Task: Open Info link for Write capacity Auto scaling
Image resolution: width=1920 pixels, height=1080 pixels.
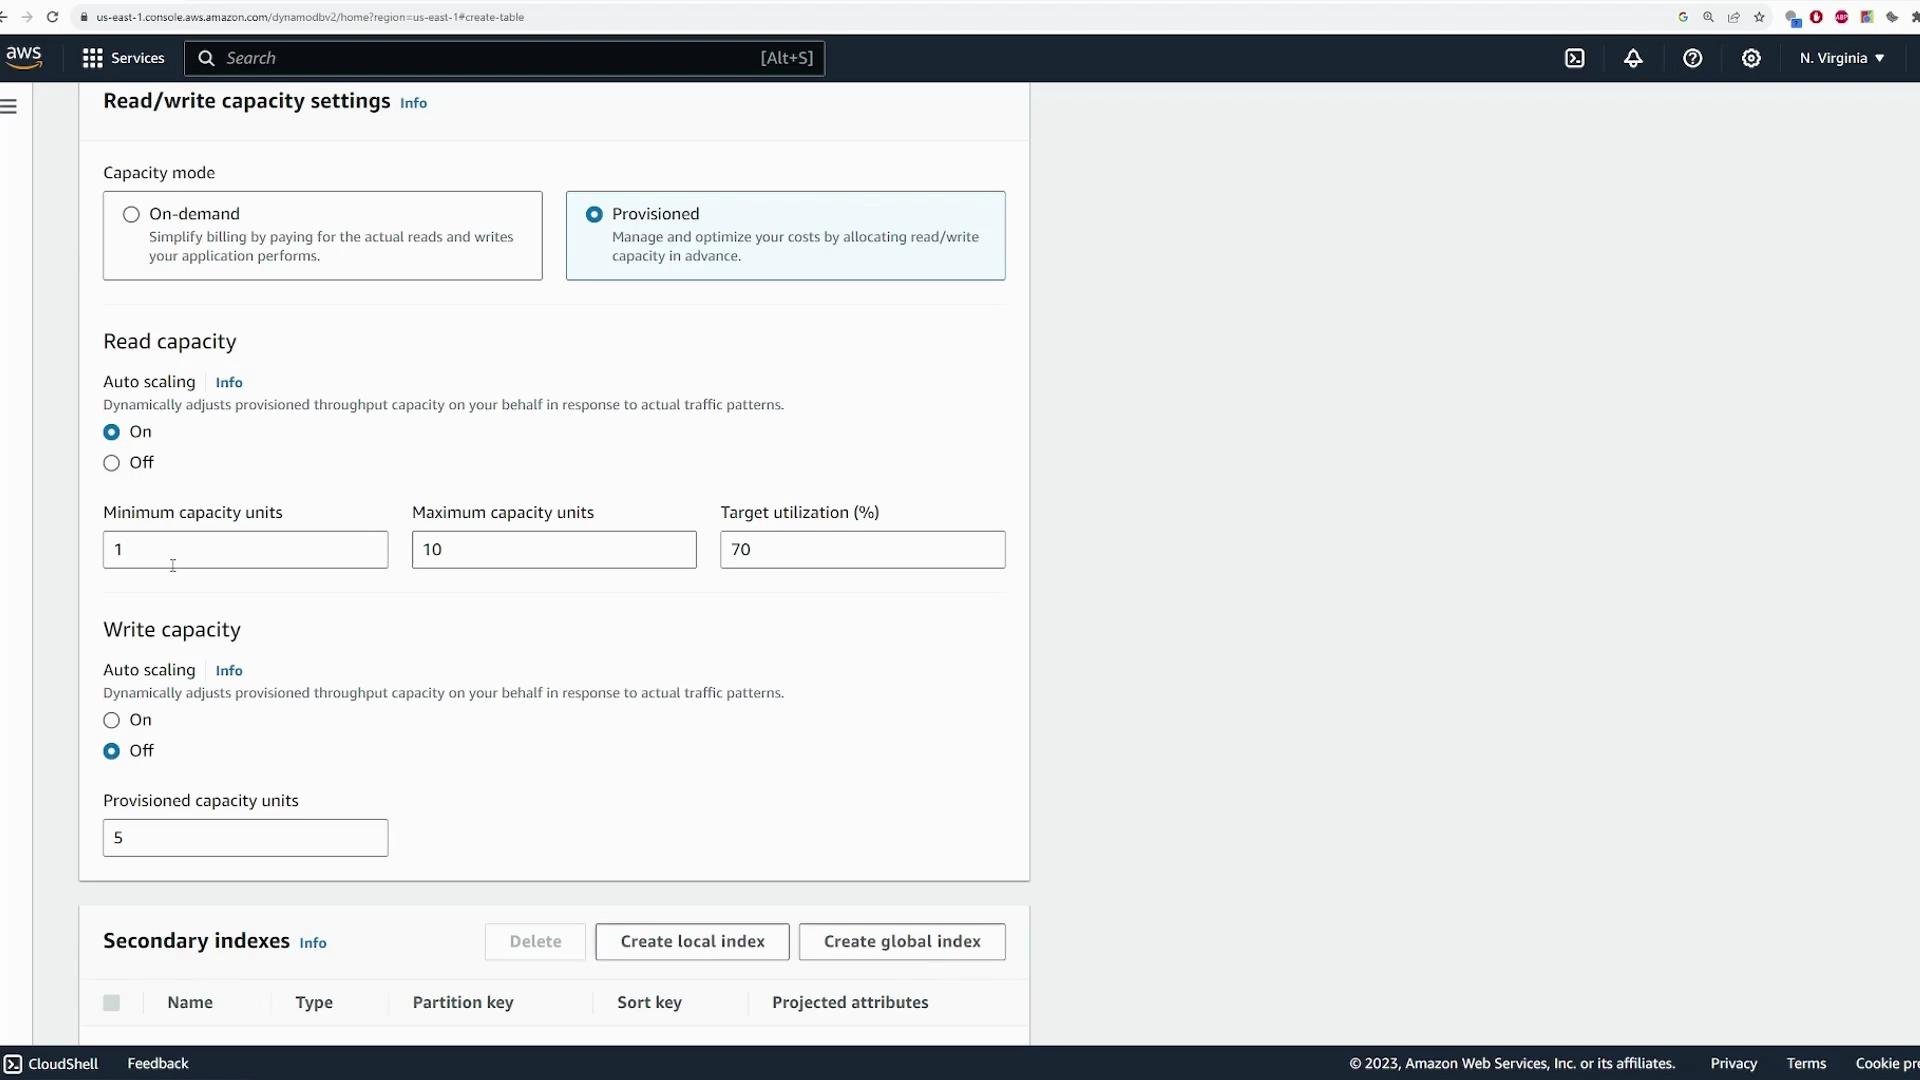Action: (229, 671)
